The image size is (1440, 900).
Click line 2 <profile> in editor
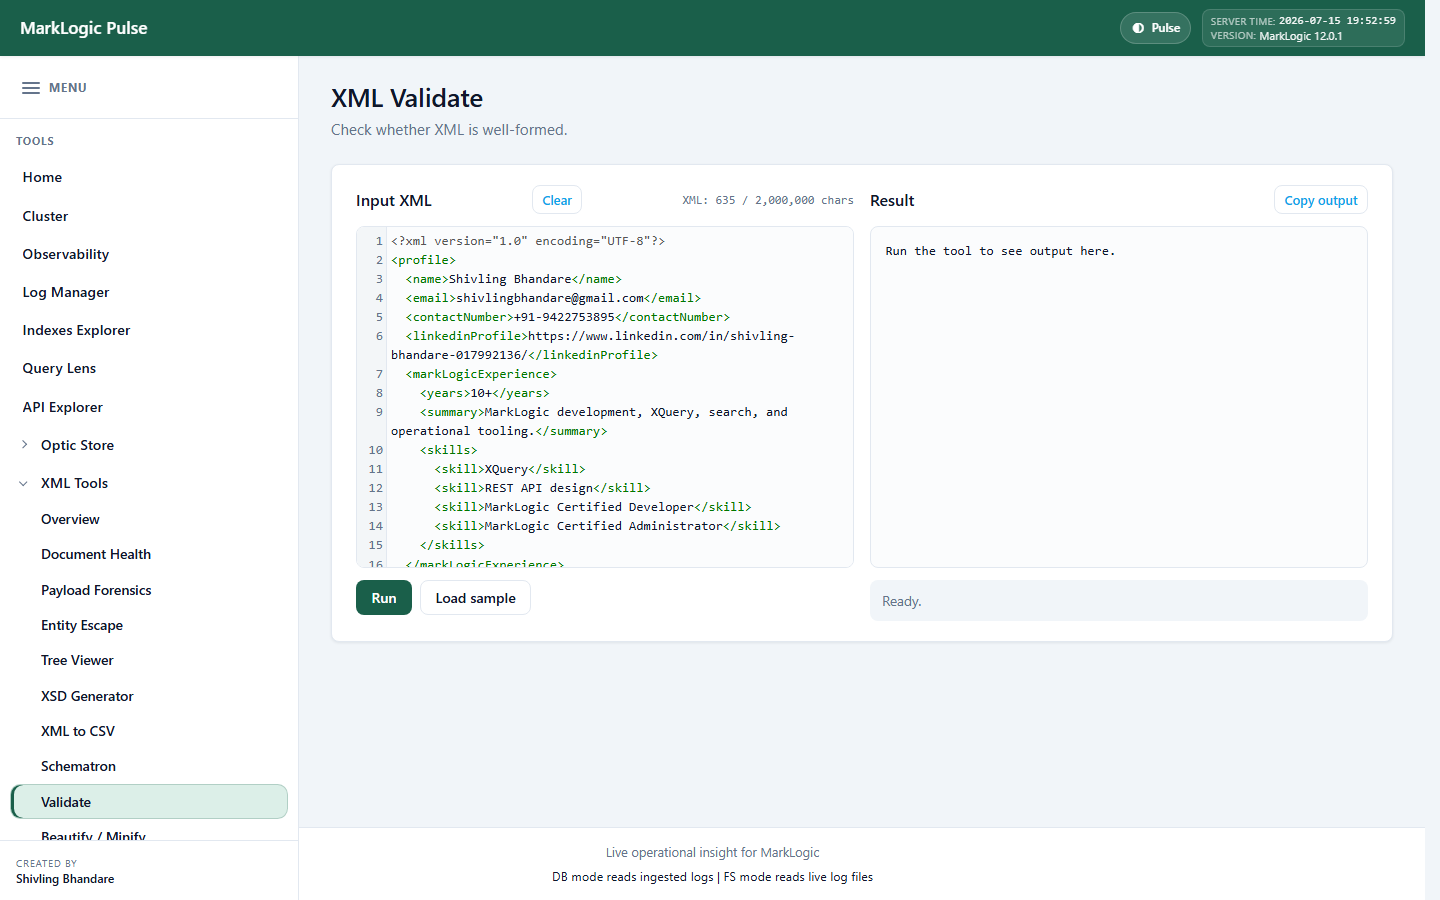point(423,260)
